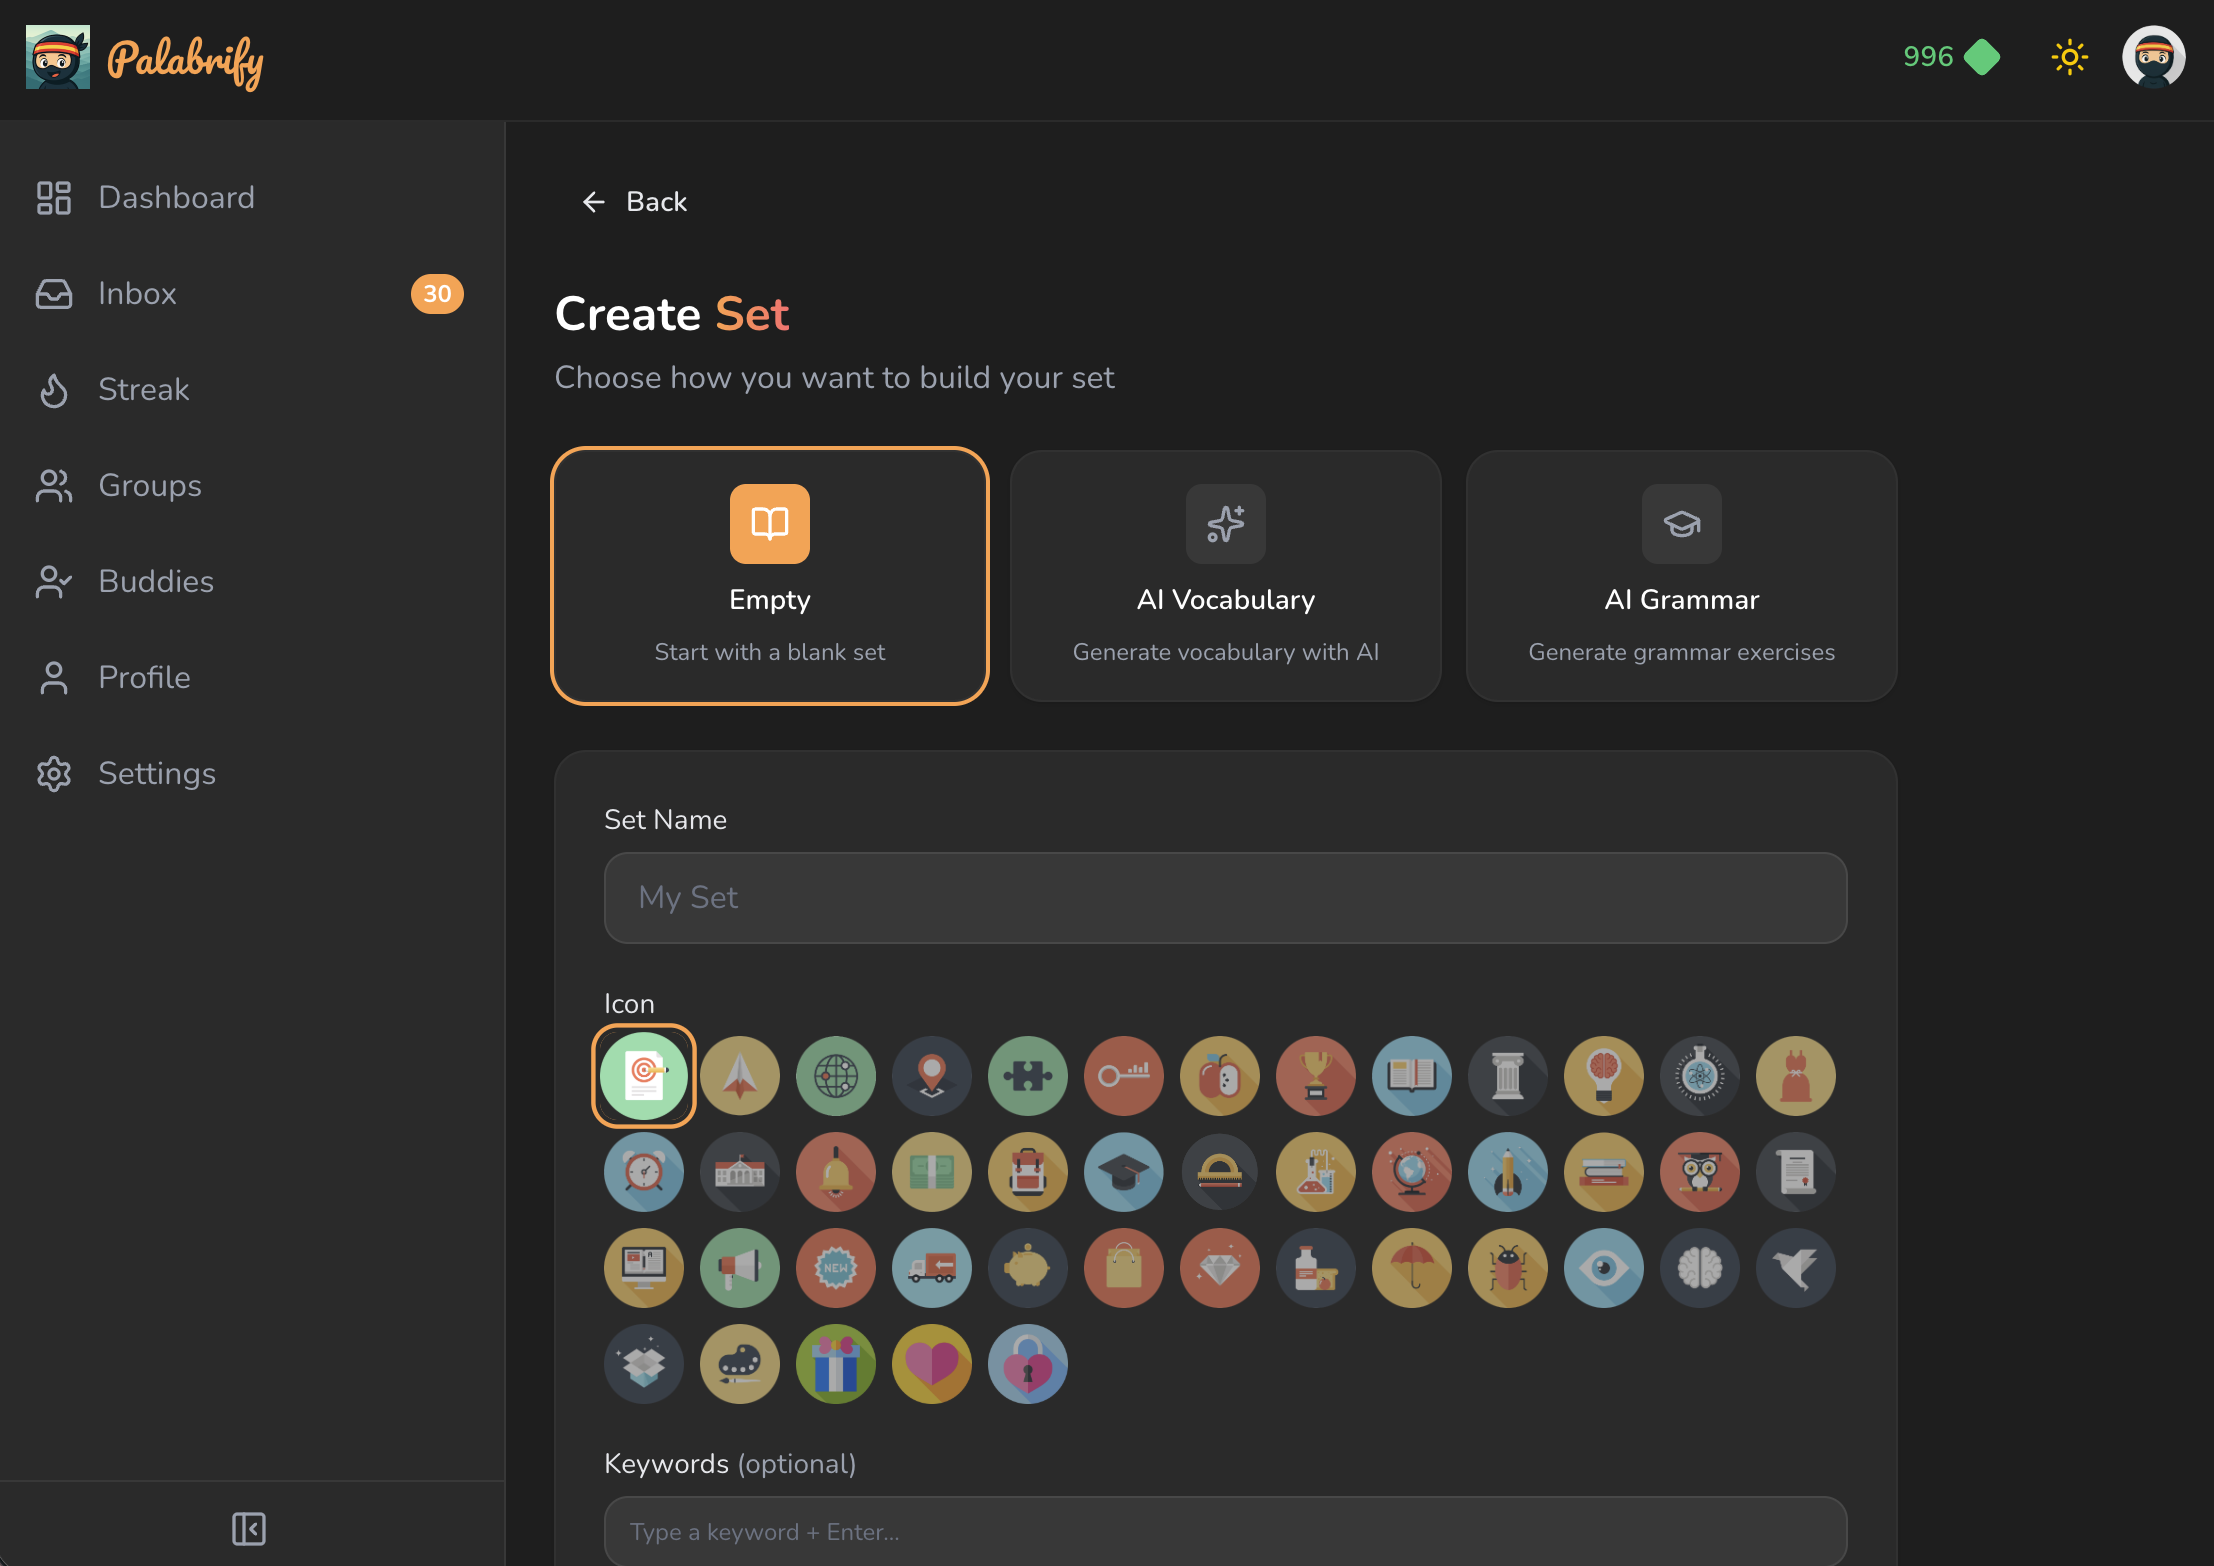Choose the ladybug set icon
Image resolution: width=2214 pixels, height=1566 pixels.
coord(1508,1268)
